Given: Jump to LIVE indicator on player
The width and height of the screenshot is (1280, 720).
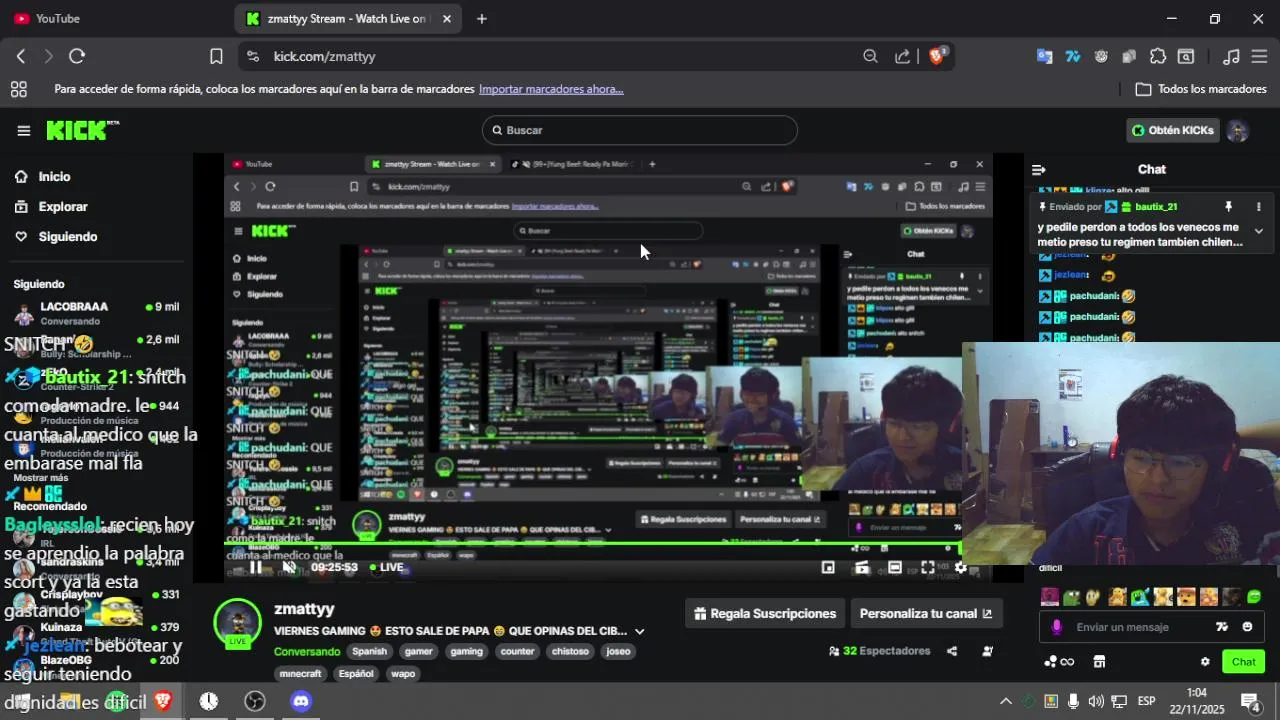Looking at the screenshot, I should [387, 567].
